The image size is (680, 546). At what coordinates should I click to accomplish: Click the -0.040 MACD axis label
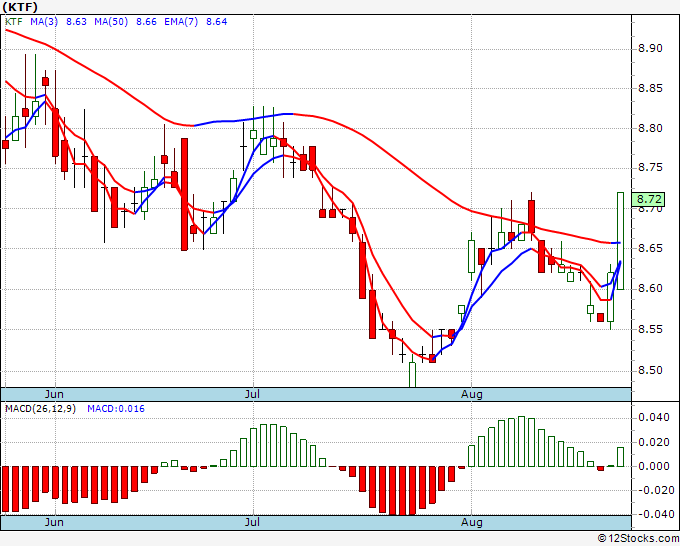pyautogui.click(x=655, y=514)
